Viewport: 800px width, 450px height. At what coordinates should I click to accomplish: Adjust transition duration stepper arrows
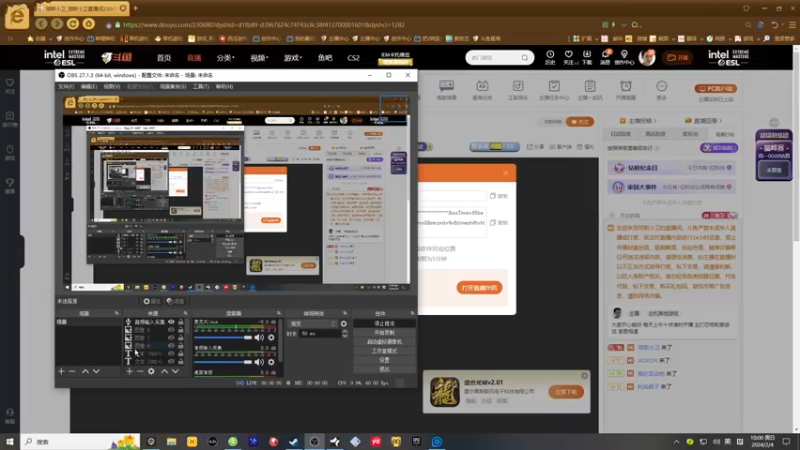tap(345, 333)
